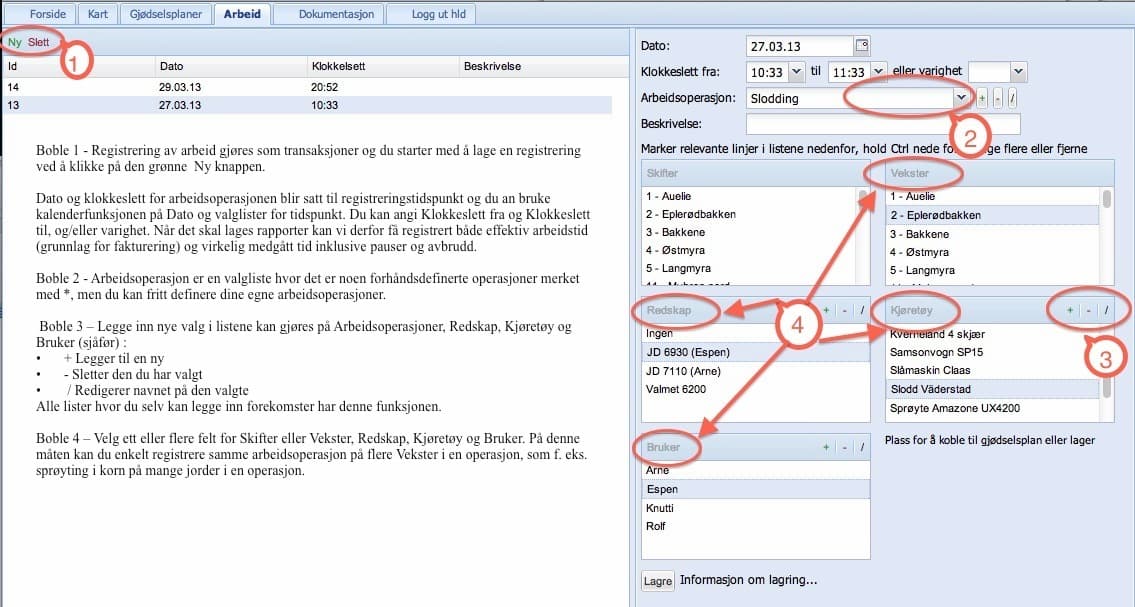This screenshot has width=1135, height=607.
Task: Select 1 - Auelie in the Vekster list
Action: tap(993, 196)
